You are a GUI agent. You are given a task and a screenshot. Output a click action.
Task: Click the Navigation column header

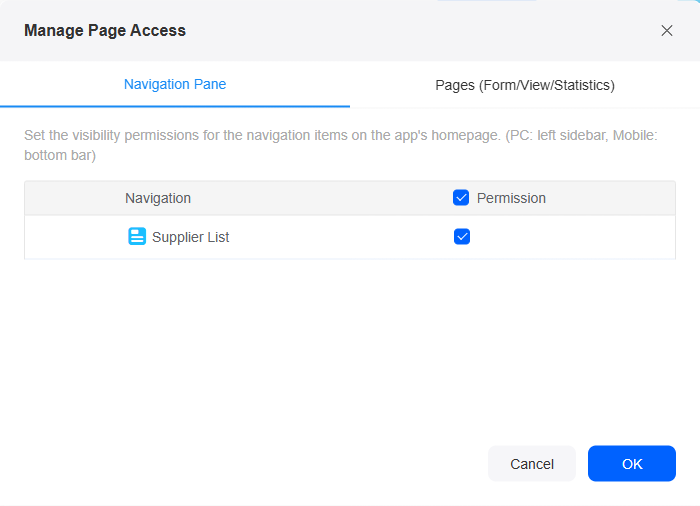click(x=158, y=198)
